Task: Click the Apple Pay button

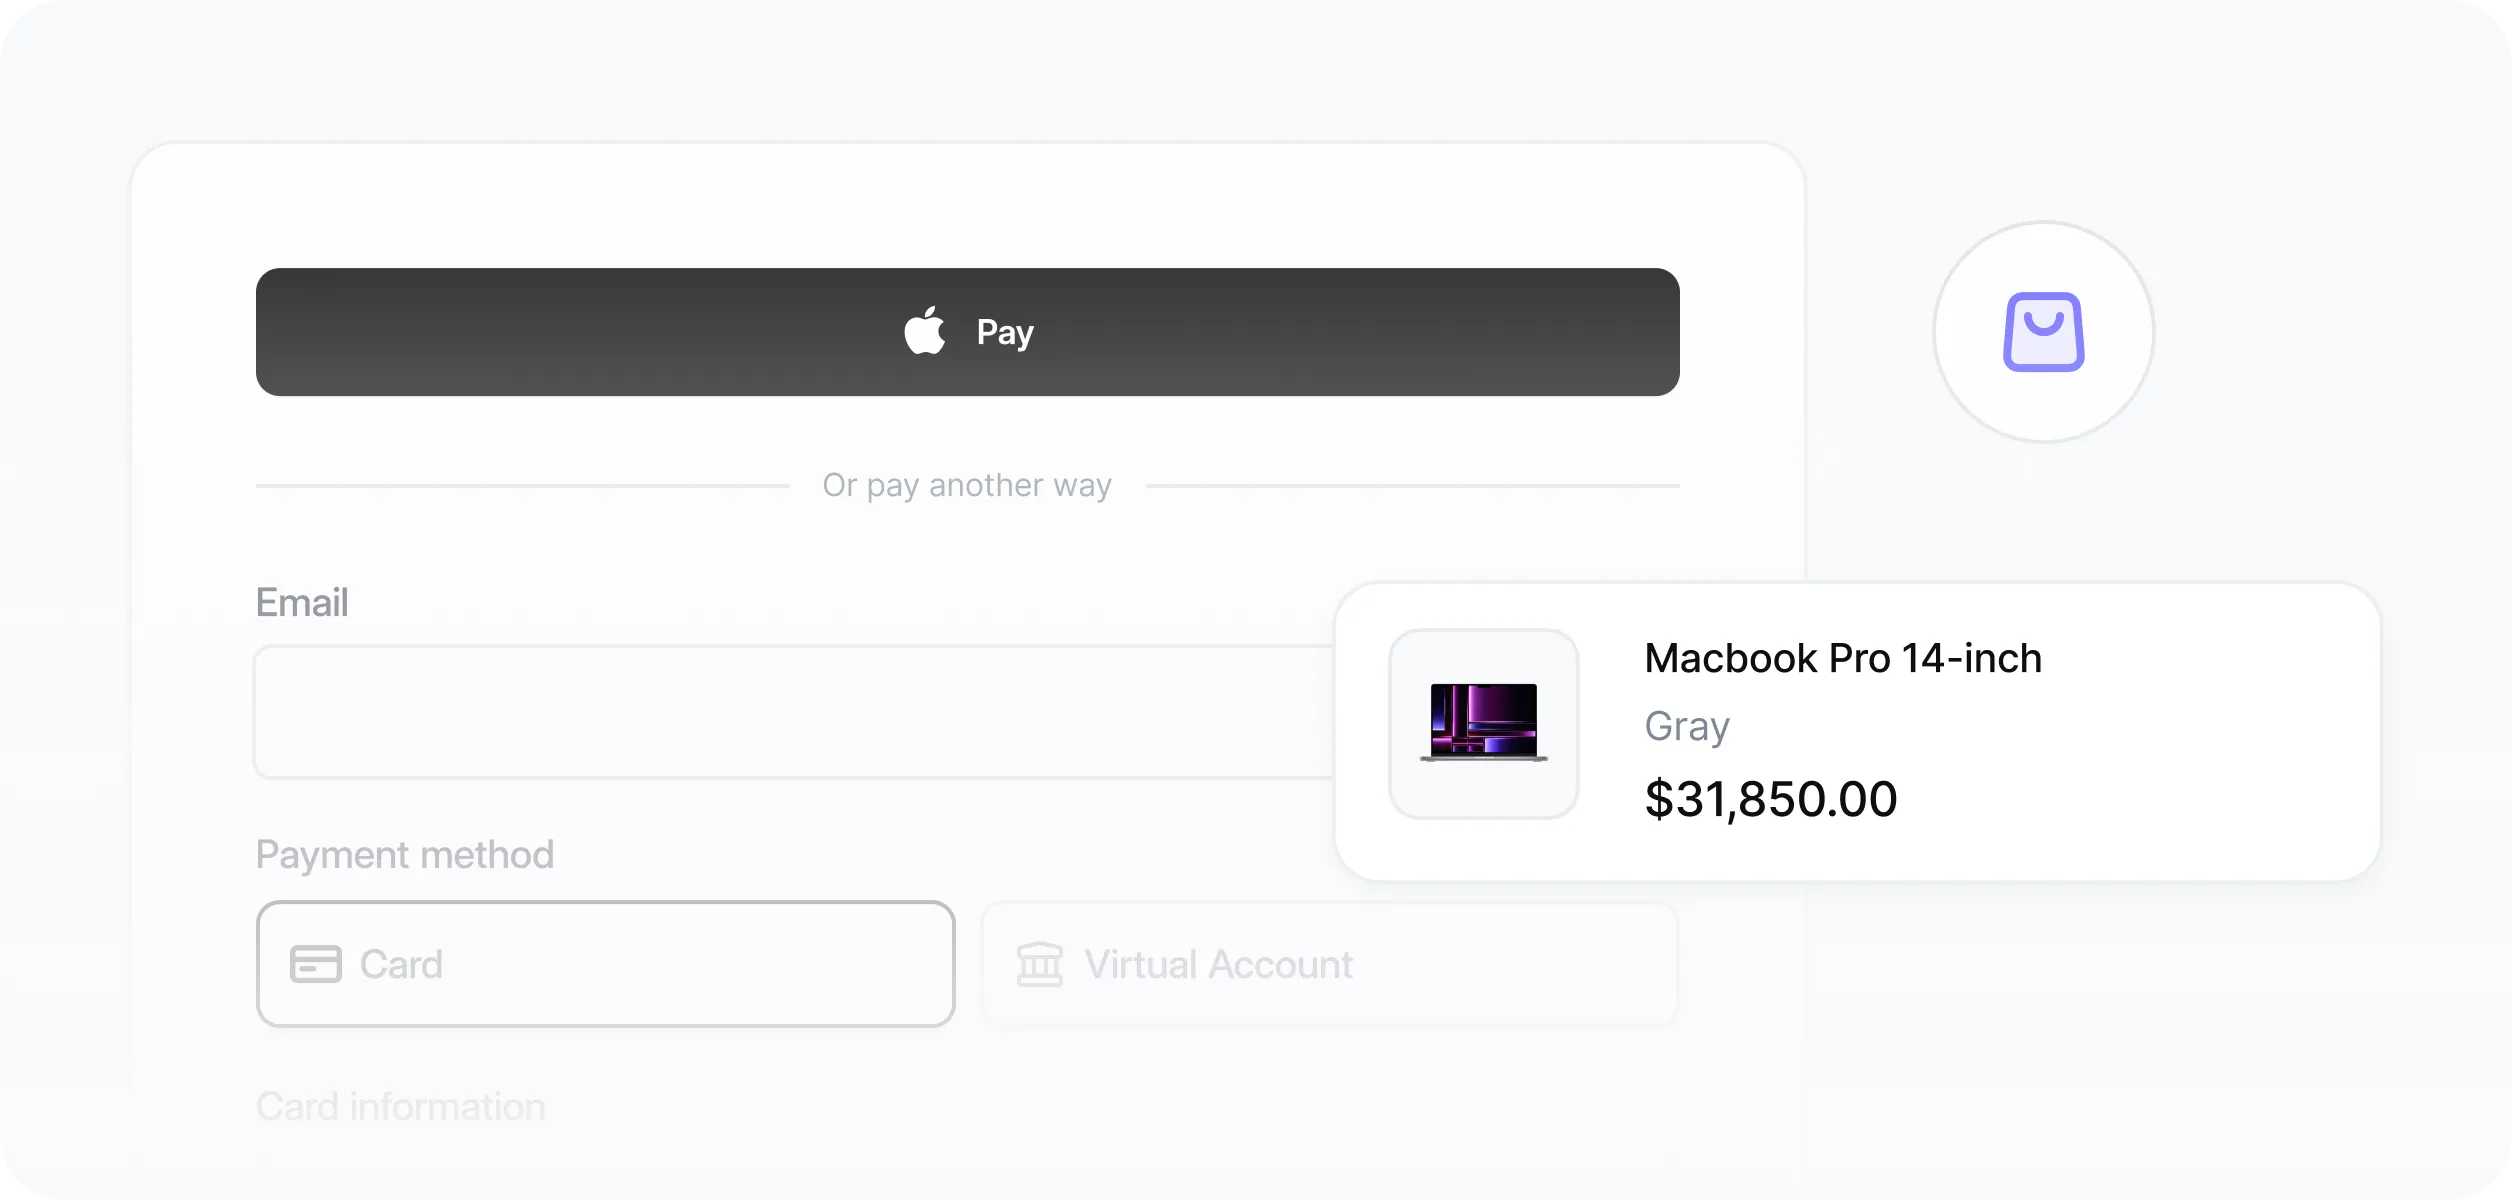Action: click(x=967, y=331)
